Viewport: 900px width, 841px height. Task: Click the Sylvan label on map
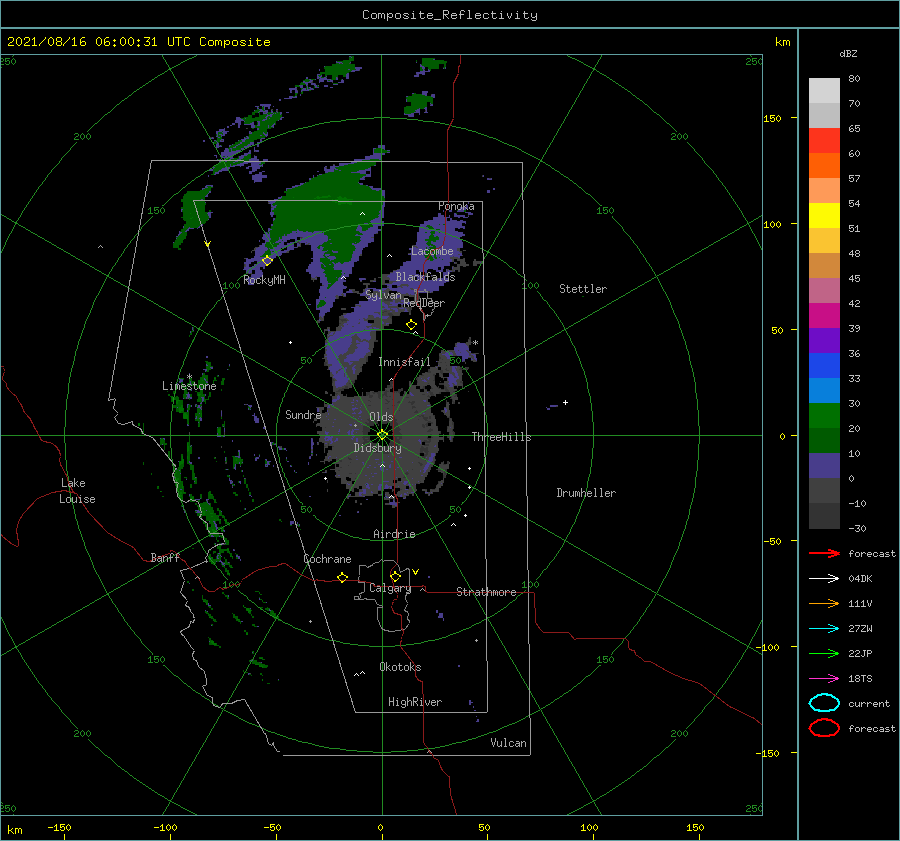[383, 295]
